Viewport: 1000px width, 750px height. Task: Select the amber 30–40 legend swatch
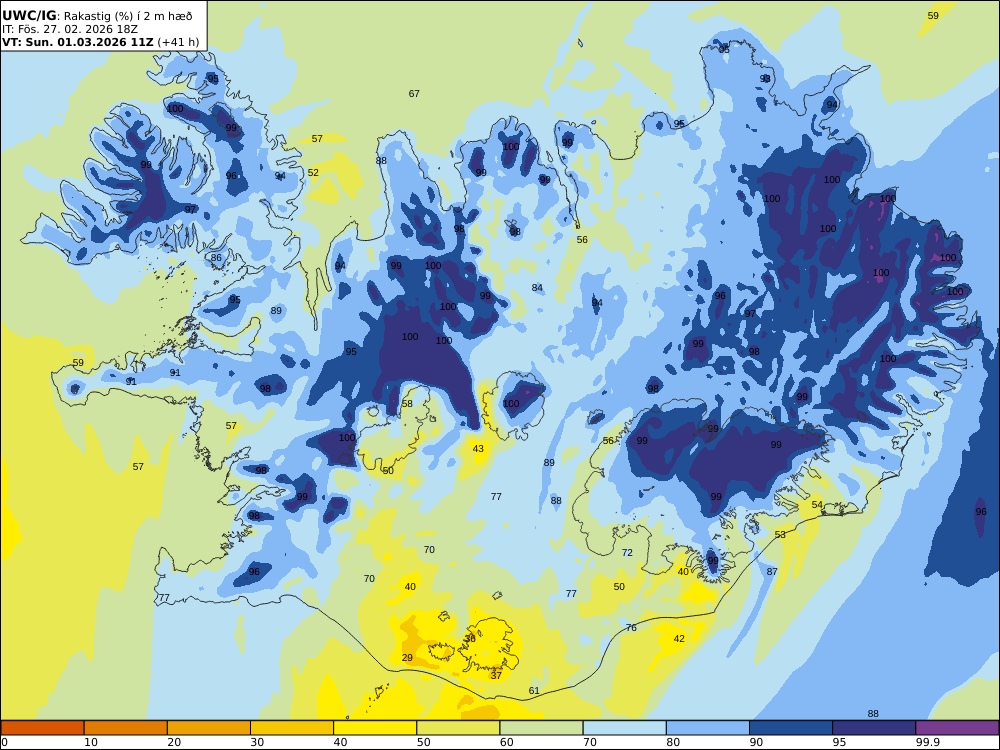click(292, 728)
